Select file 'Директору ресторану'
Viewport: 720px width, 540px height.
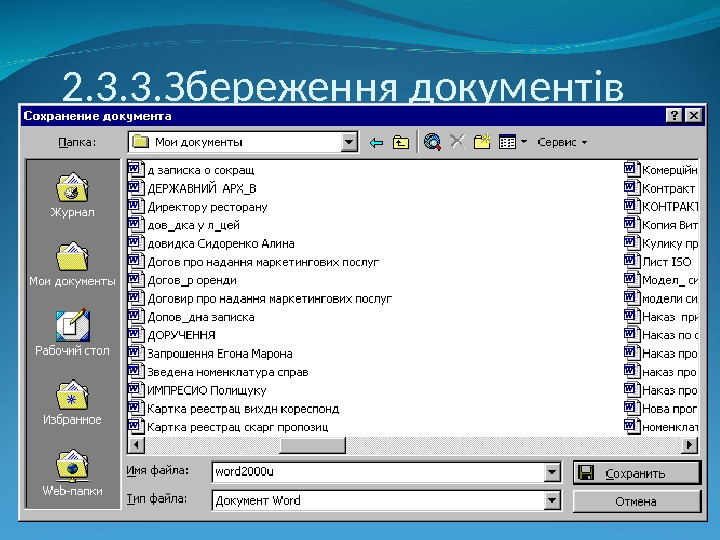tap(207, 207)
